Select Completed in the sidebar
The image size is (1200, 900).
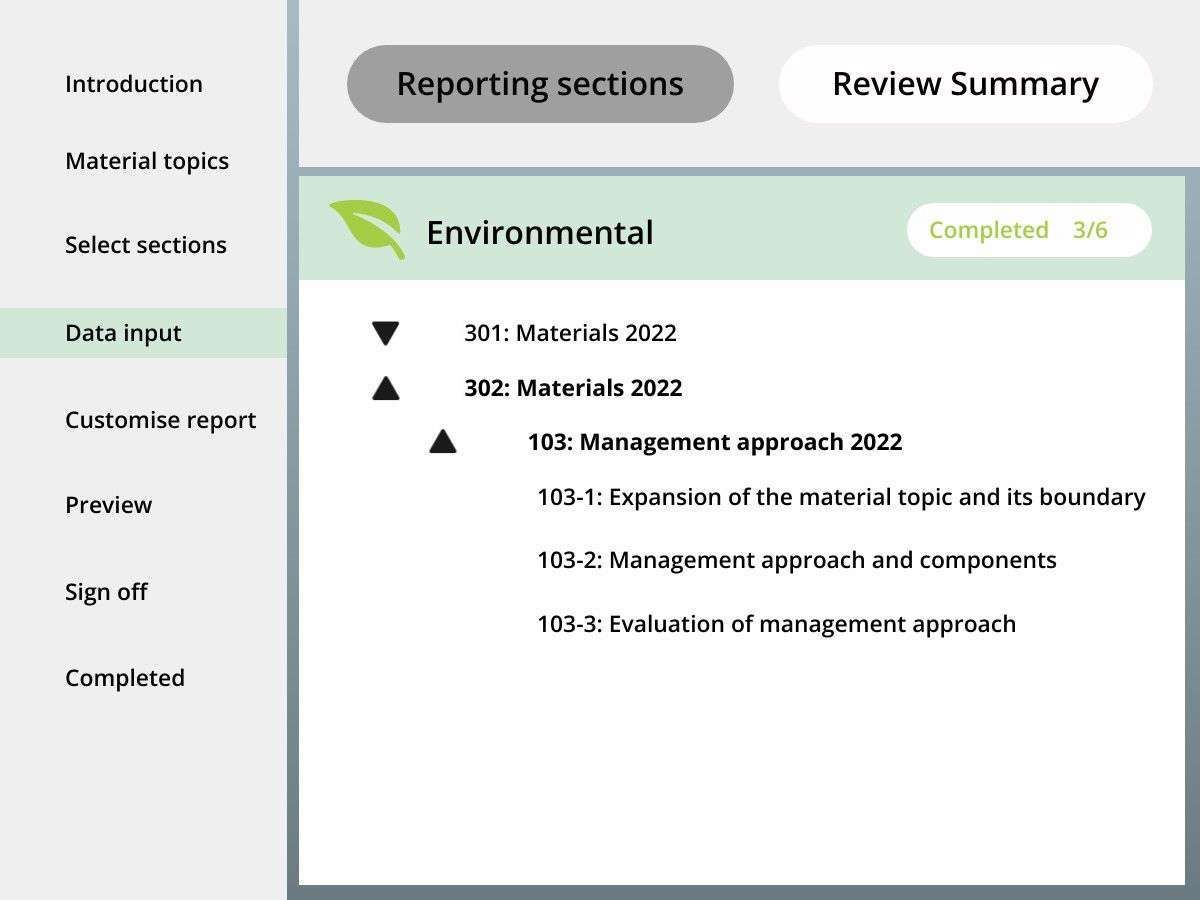[125, 678]
